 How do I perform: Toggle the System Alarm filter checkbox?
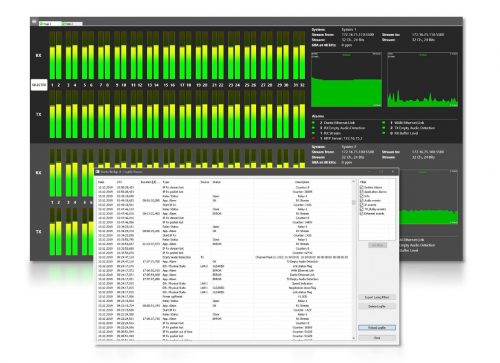tap(362, 187)
